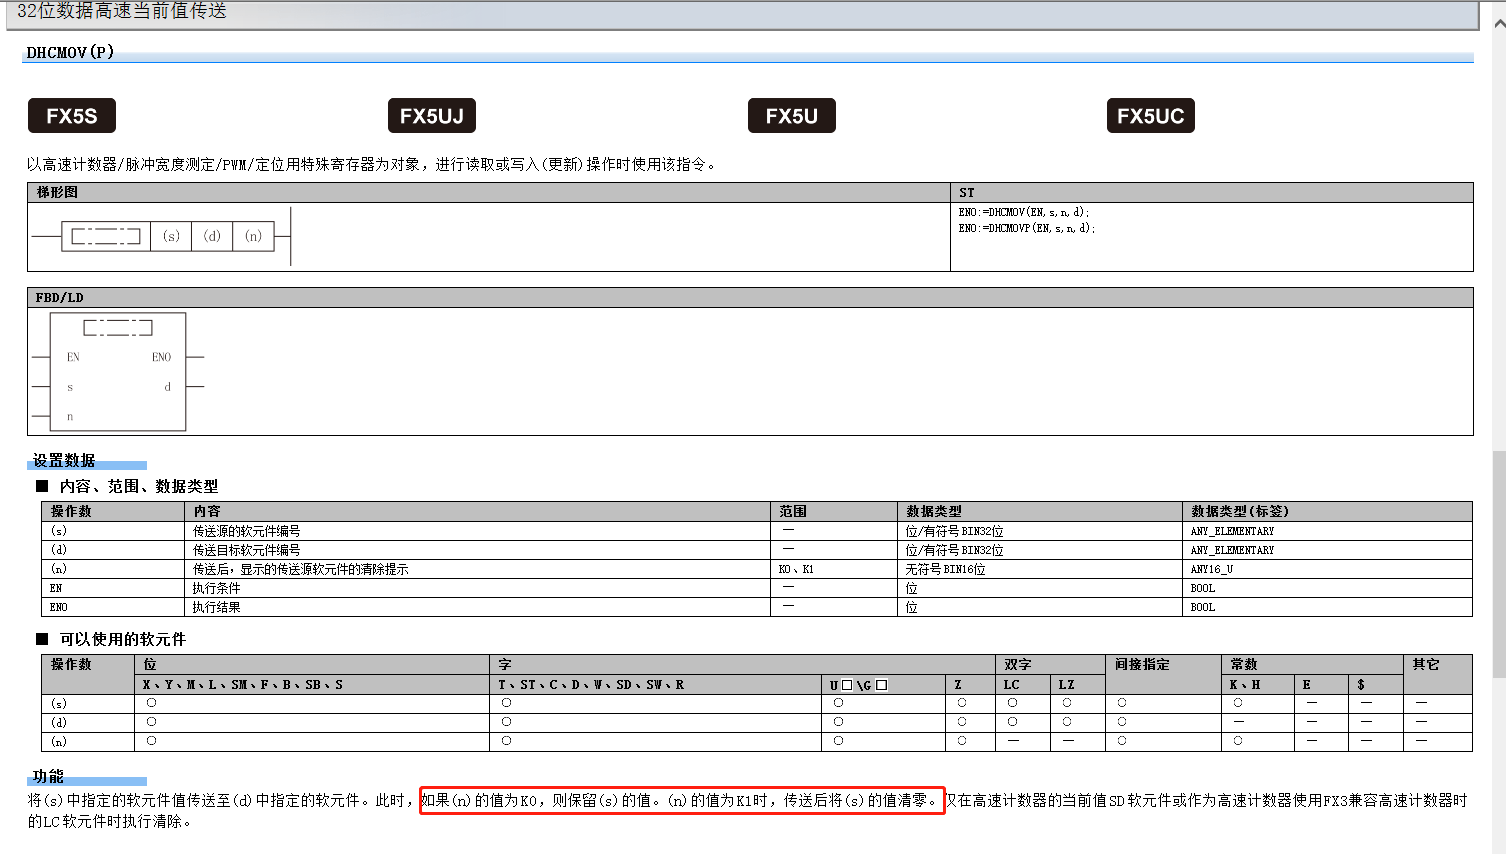Select the (n) operand cell in ladder diagram
Viewport: 1506px width, 854px height.
(x=253, y=236)
